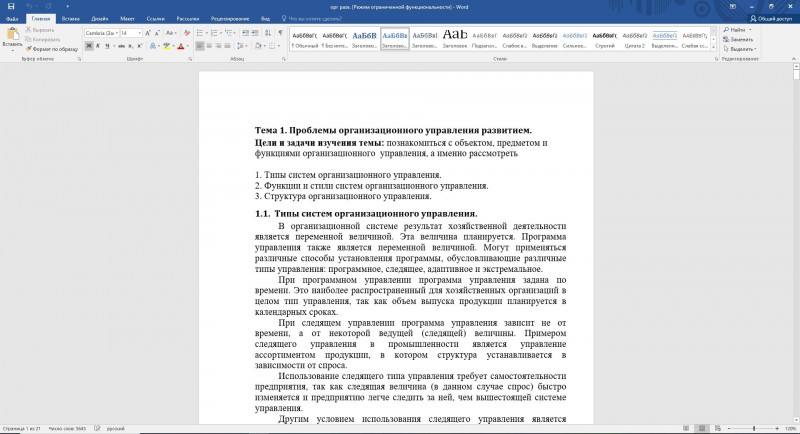Viewport: 800px width, 434px height.
Task: Open ribbon display options icon
Action: 733,7
